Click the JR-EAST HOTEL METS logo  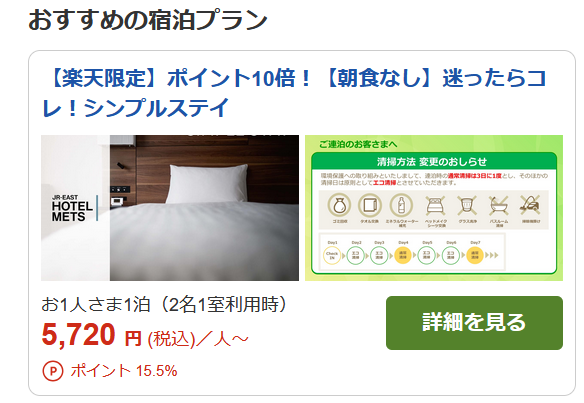tap(74, 208)
